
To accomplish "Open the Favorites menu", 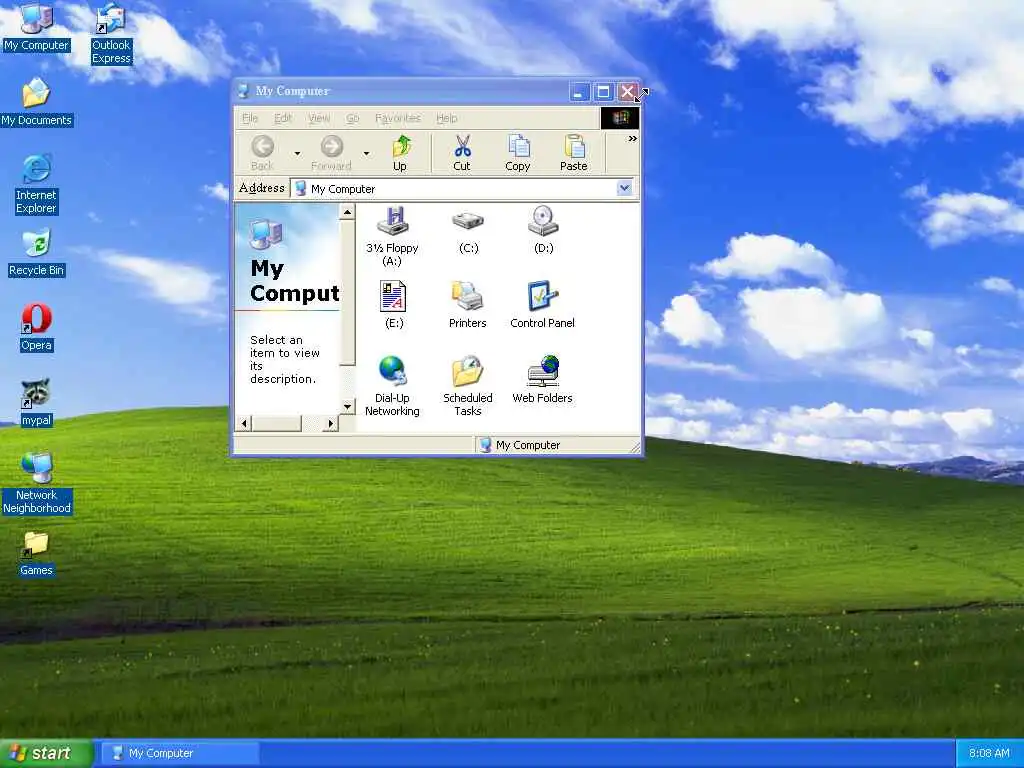I will pos(398,118).
